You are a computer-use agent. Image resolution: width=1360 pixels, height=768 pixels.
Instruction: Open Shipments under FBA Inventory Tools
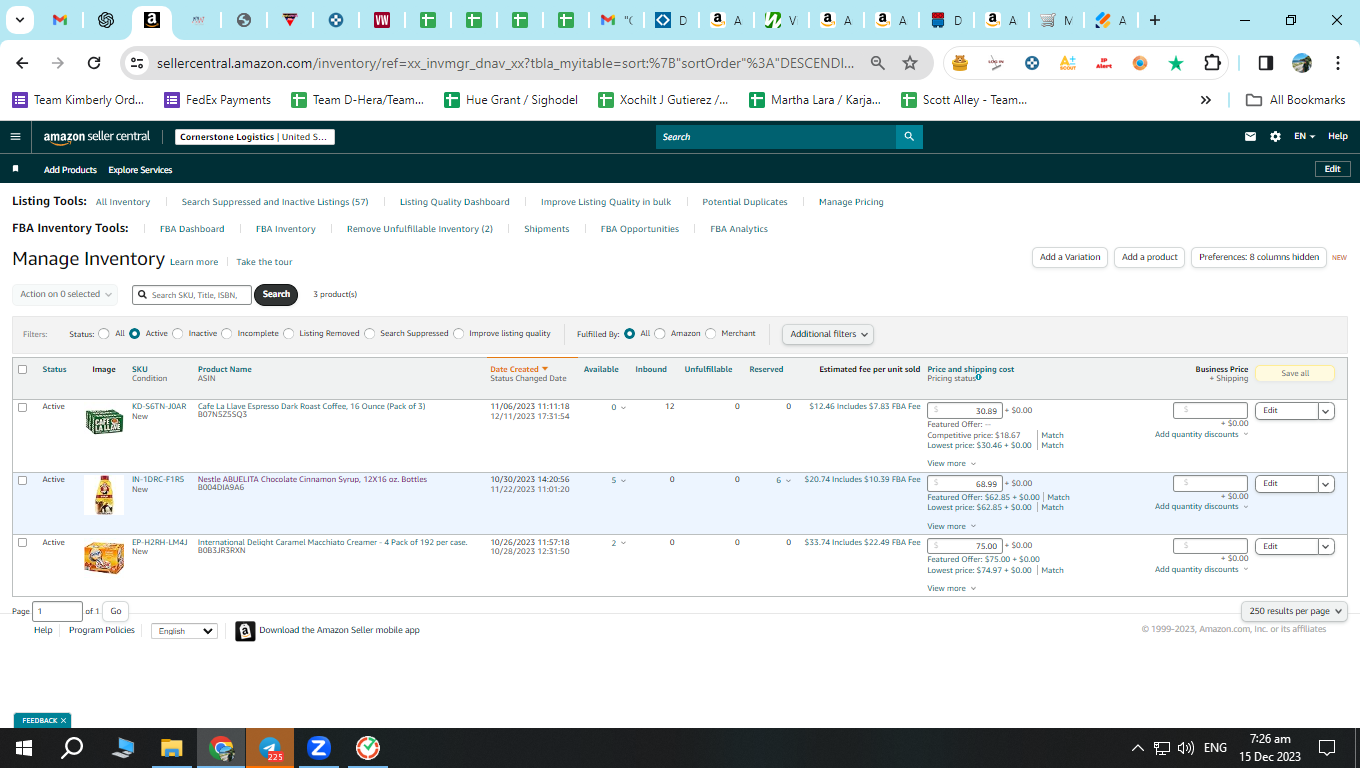[547, 229]
